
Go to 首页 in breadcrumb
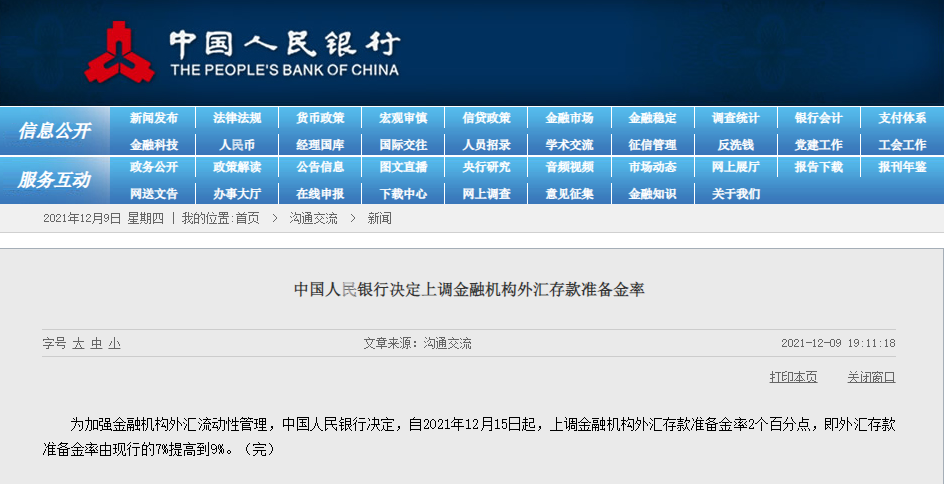[x=247, y=219]
